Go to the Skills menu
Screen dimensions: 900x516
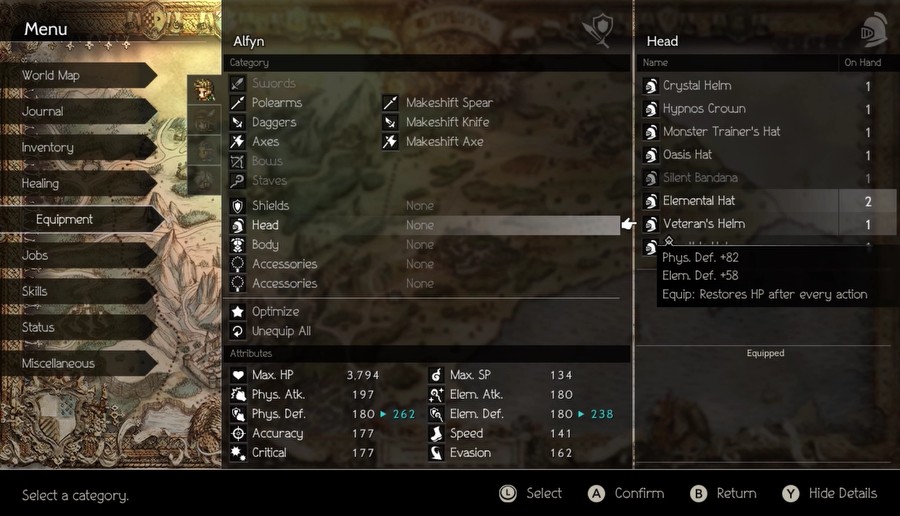[79, 292]
